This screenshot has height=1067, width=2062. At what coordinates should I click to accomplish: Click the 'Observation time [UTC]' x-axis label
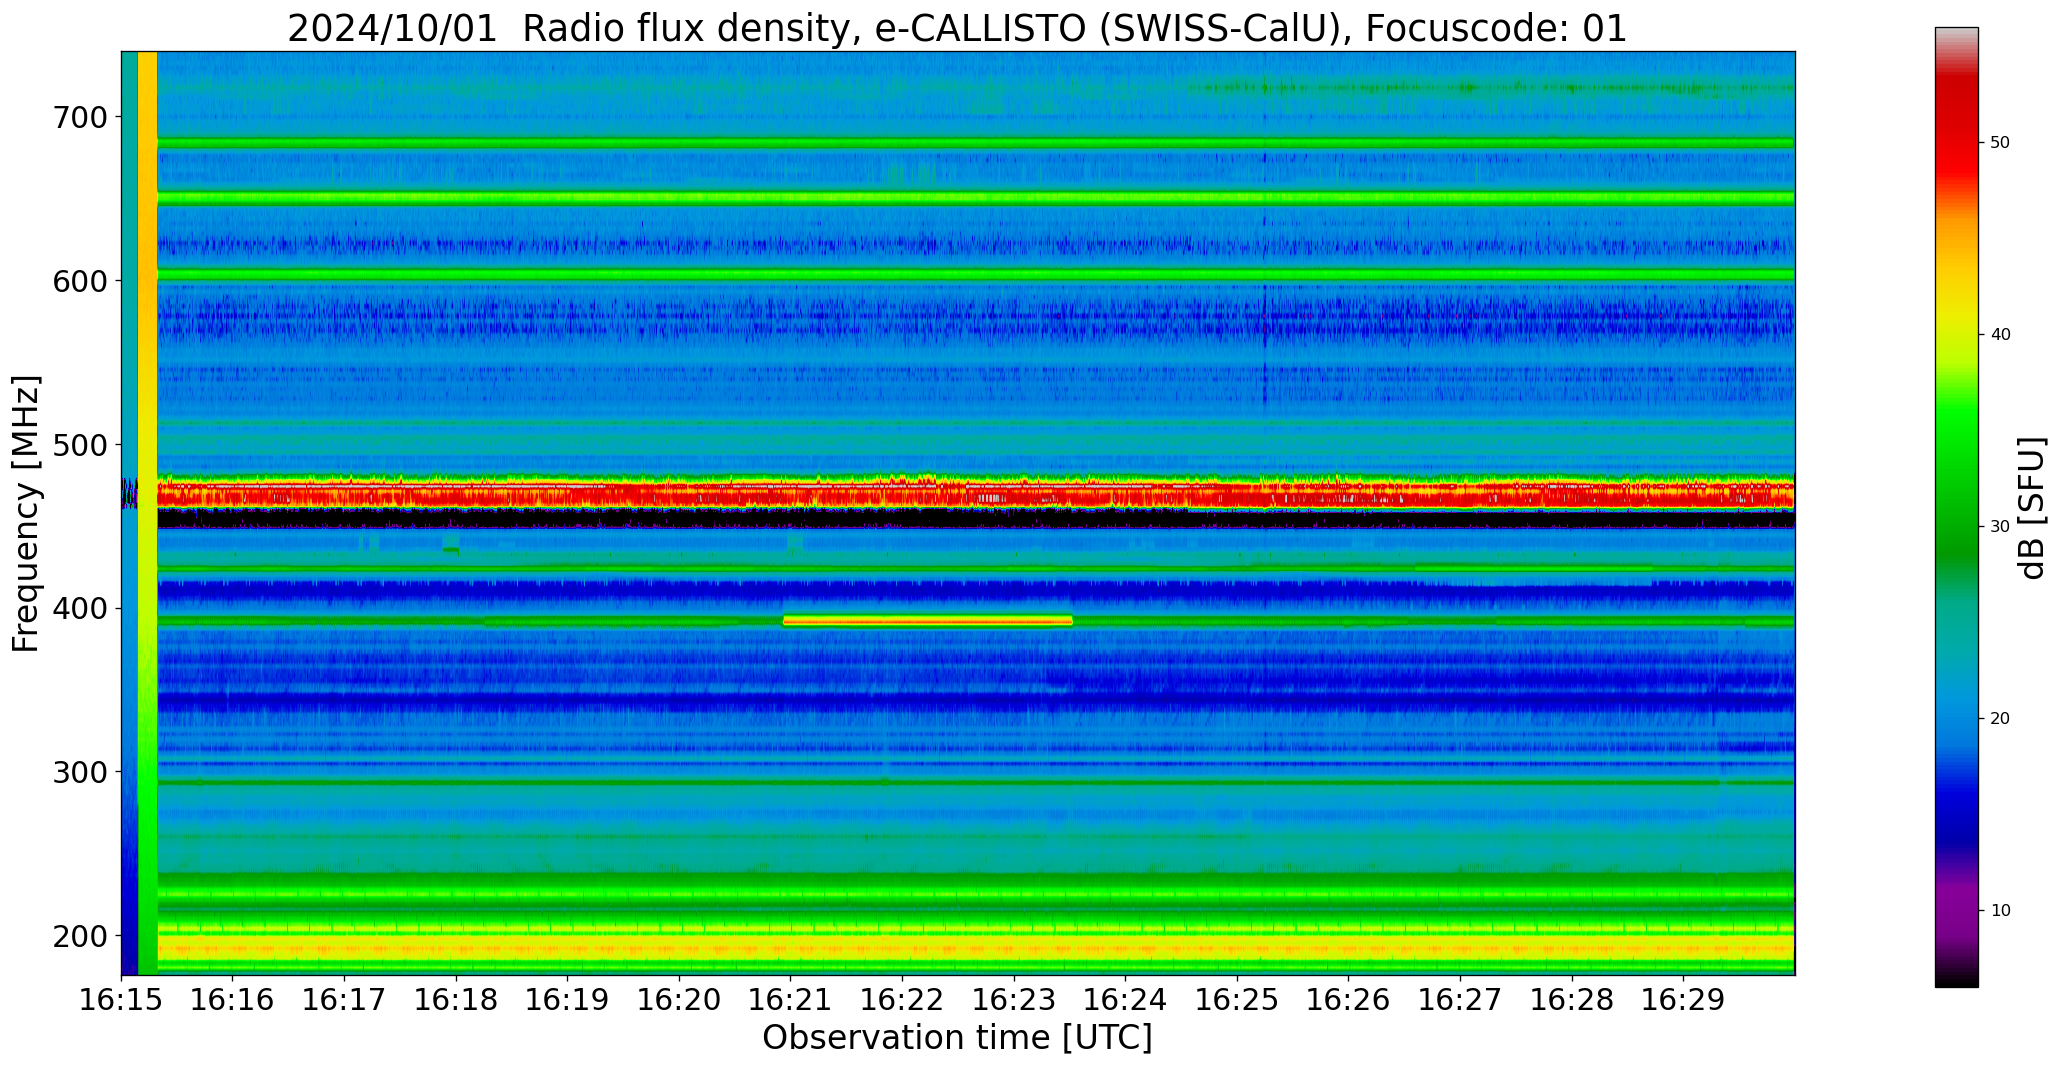pyautogui.click(x=957, y=1038)
